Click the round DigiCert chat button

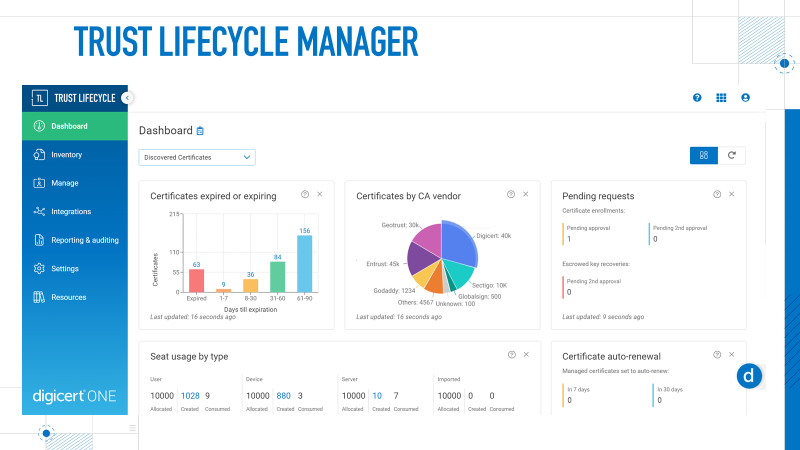(x=749, y=376)
